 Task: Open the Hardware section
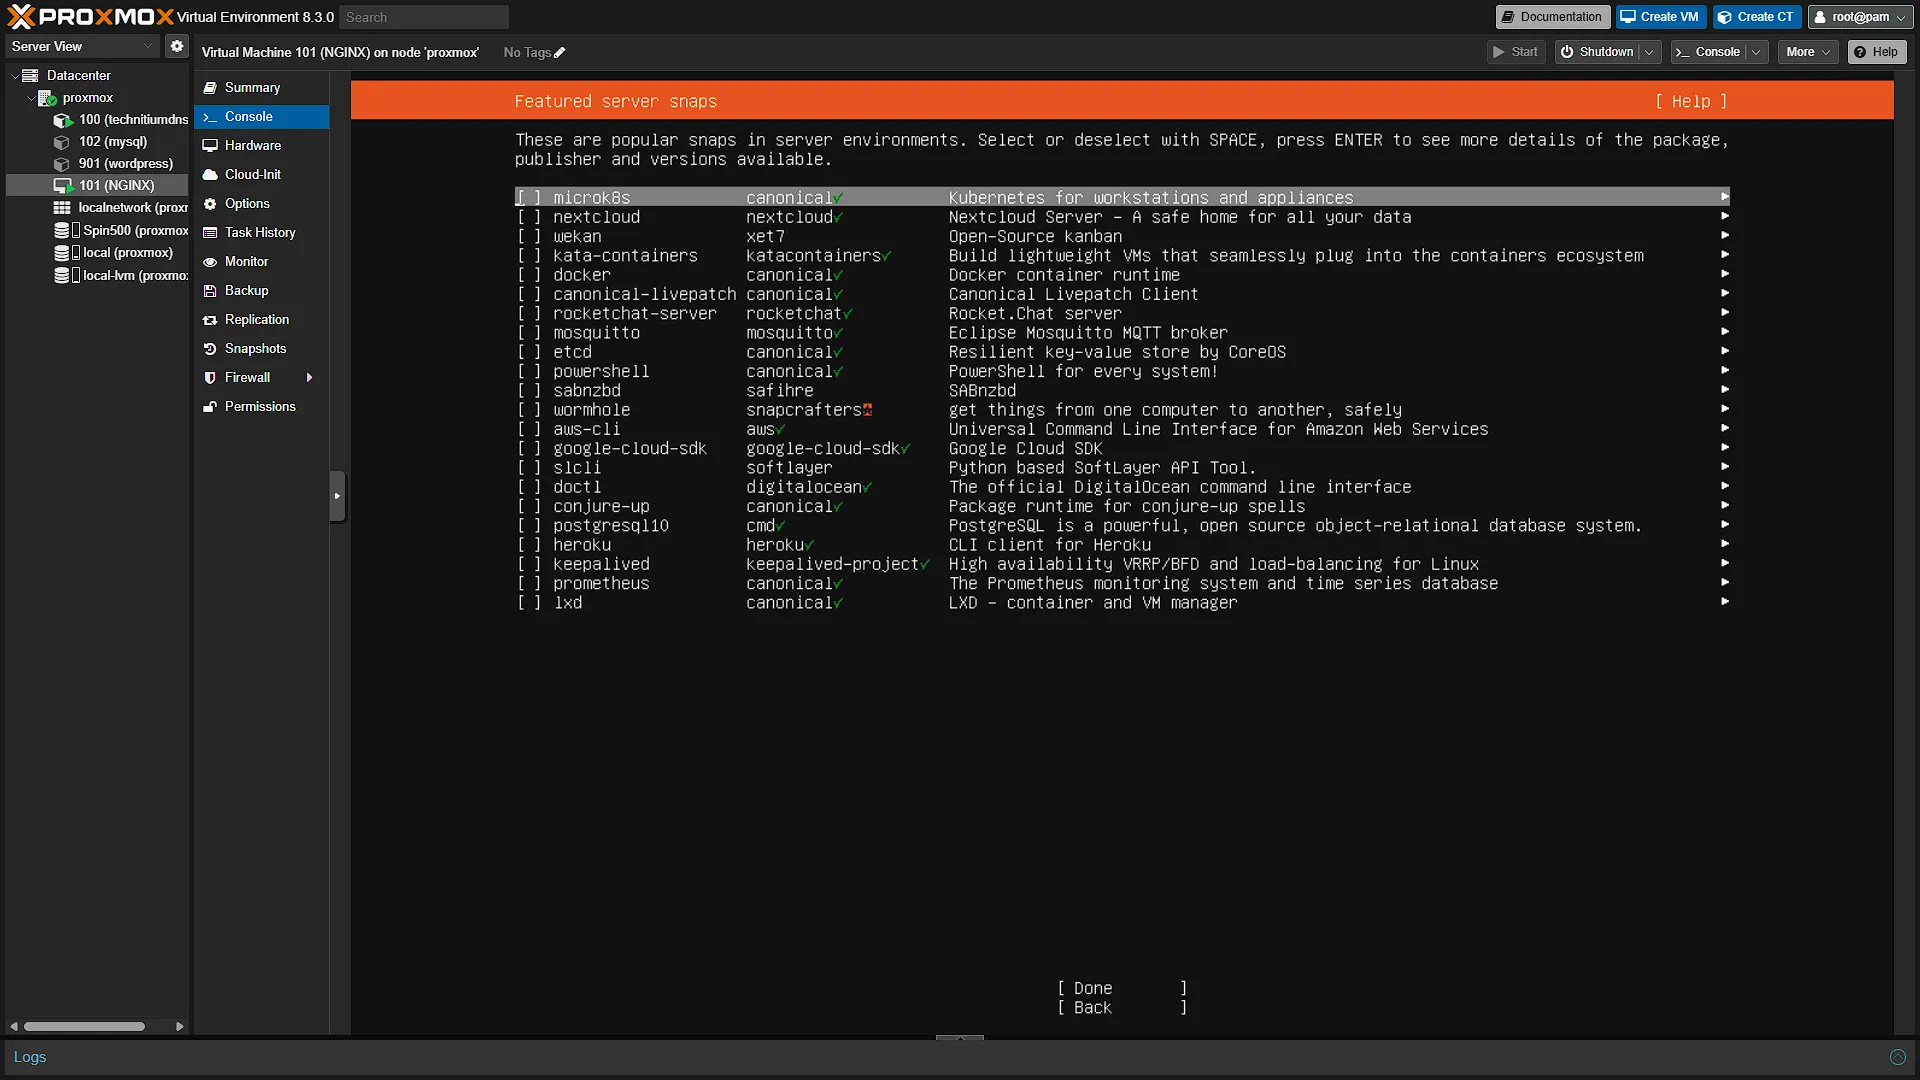[x=262, y=145]
